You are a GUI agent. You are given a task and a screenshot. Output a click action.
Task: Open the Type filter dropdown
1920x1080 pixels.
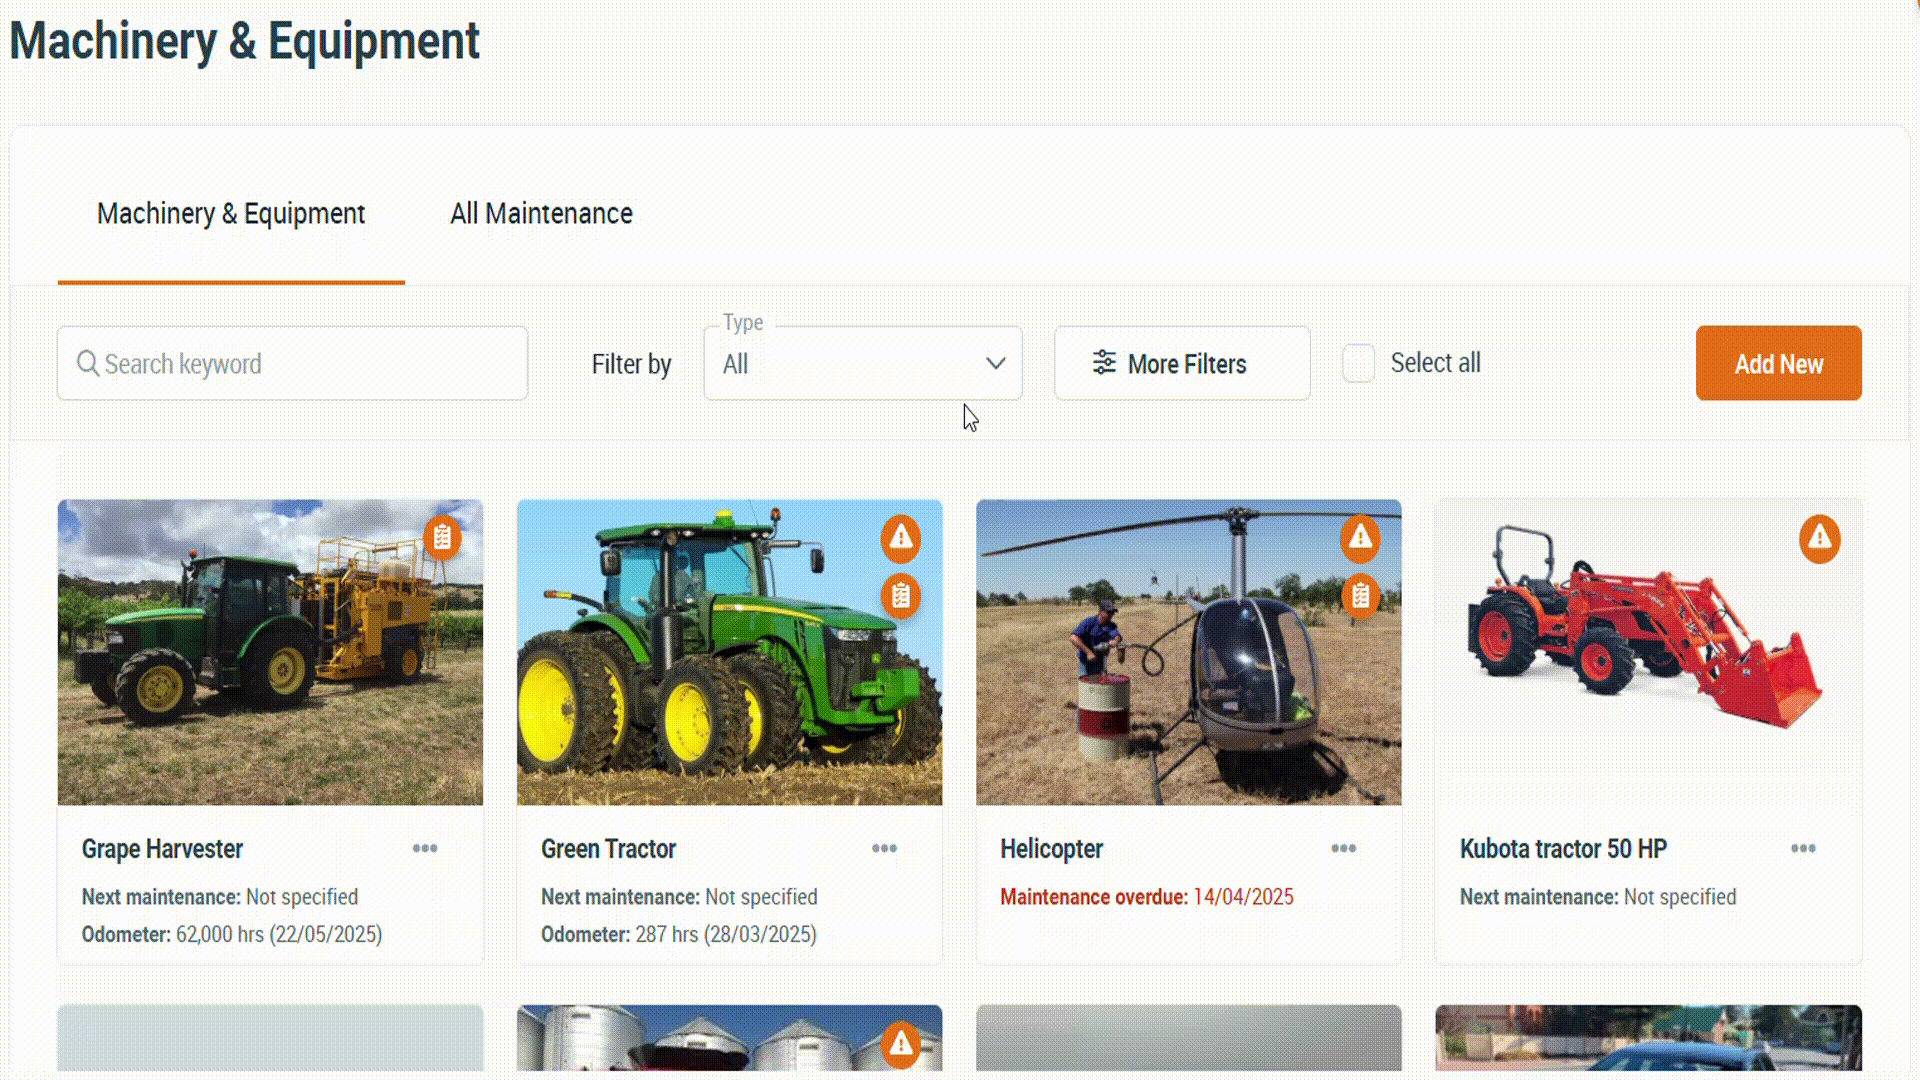point(862,364)
